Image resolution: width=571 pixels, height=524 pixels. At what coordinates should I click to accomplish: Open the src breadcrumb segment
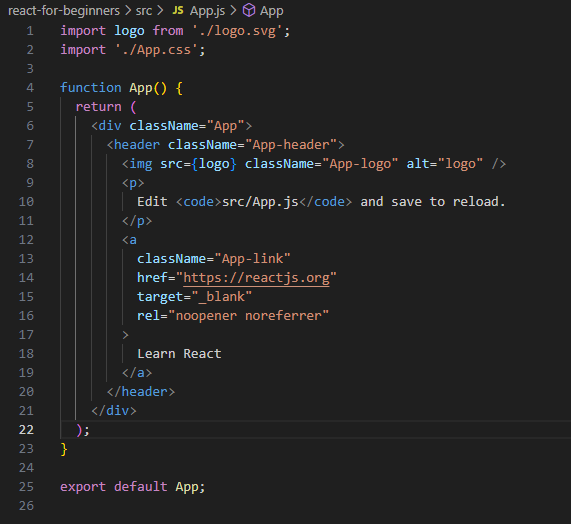click(x=143, y=11)
